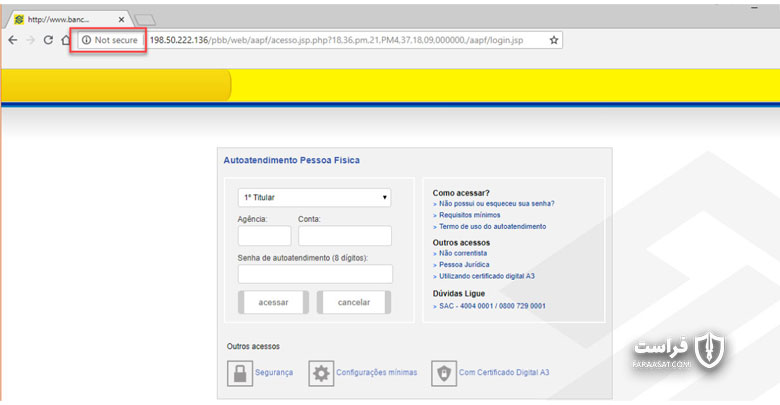Close the banking browser tab
Image resolution: width=780 pixels, height=405 pixels.
[121, 19]
